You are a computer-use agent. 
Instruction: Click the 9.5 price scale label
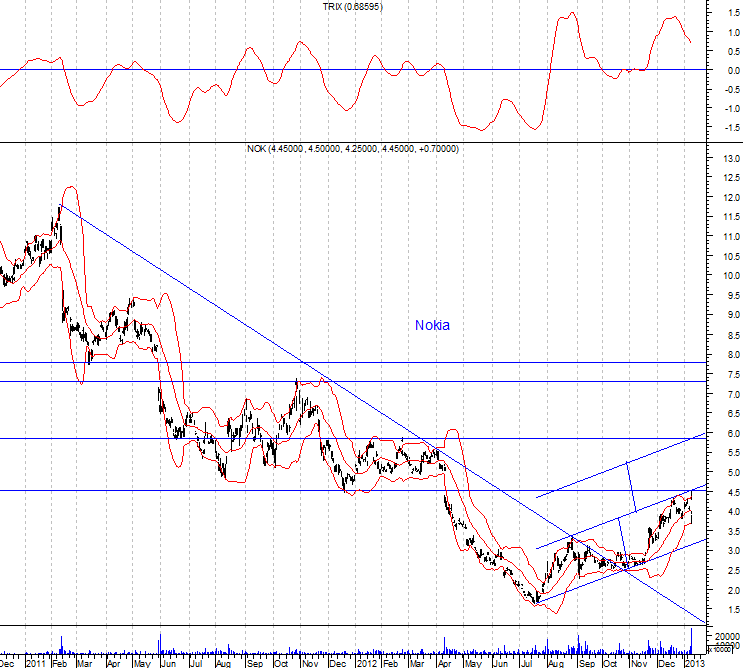click(x=734, y=296)
